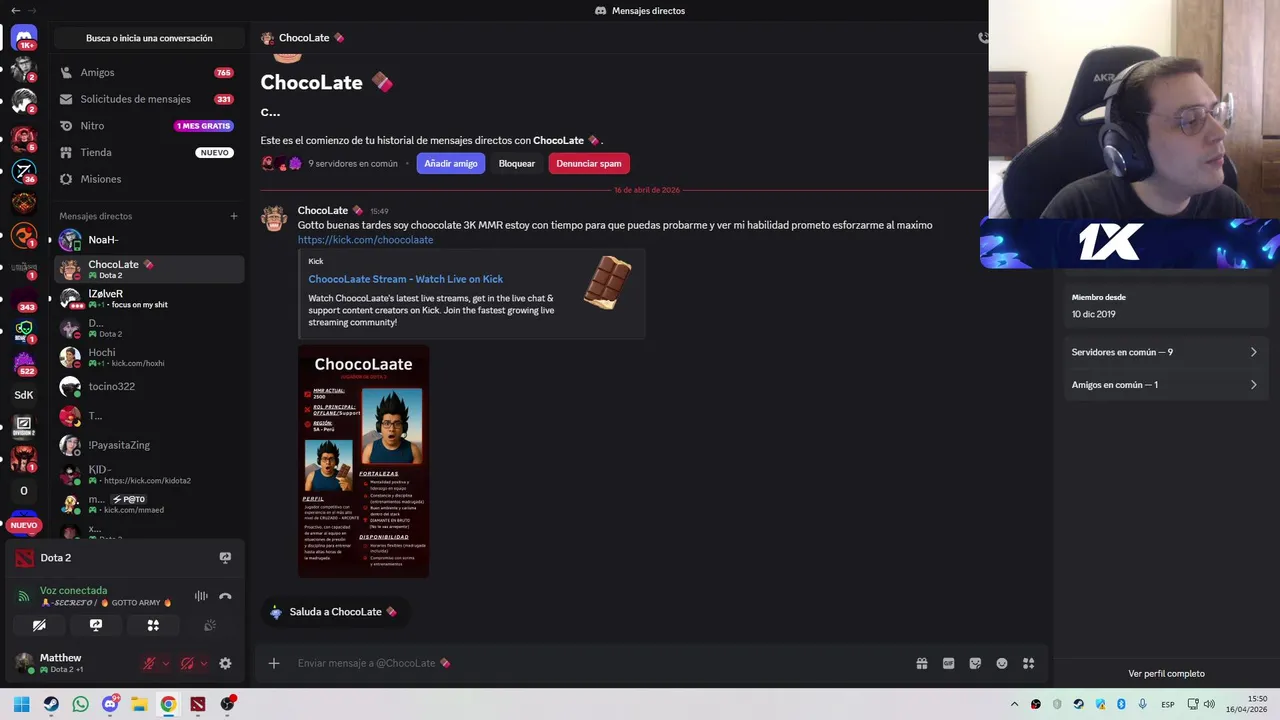Open activities icon in voice panel

click(x=153, y=625)
